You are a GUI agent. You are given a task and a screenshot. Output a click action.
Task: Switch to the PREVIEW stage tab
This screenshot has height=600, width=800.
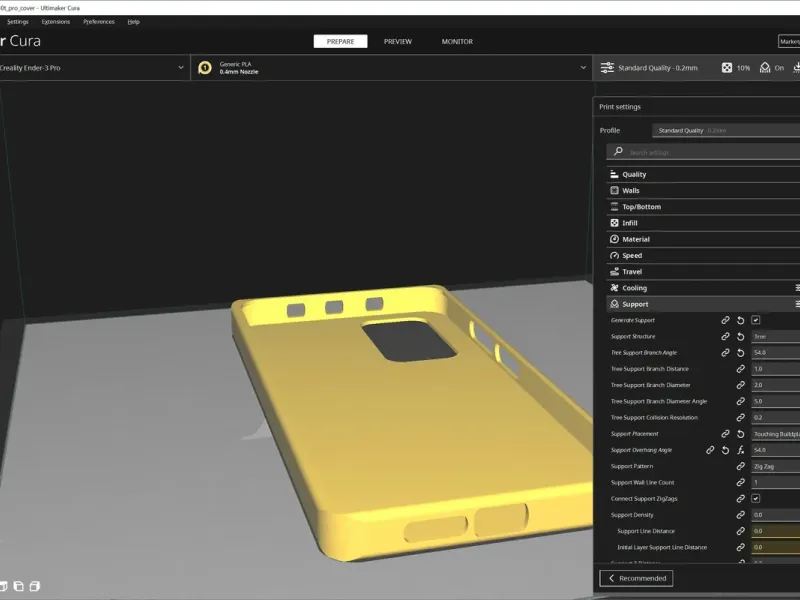pyautogui.click(x=398, y=41)
